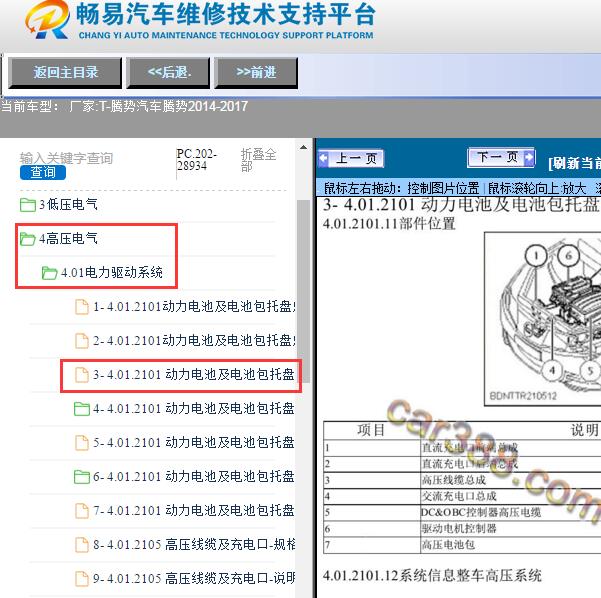Click callout number 6 in the diagram

(568, 256)
